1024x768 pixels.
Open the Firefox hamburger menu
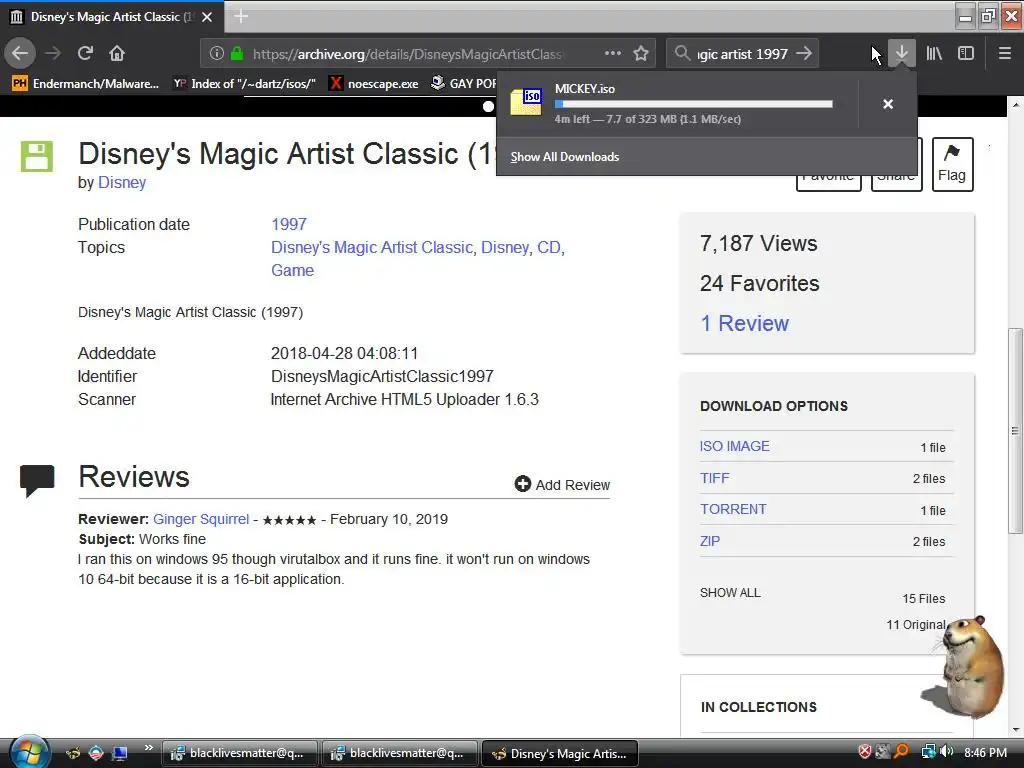point(1004,54)
